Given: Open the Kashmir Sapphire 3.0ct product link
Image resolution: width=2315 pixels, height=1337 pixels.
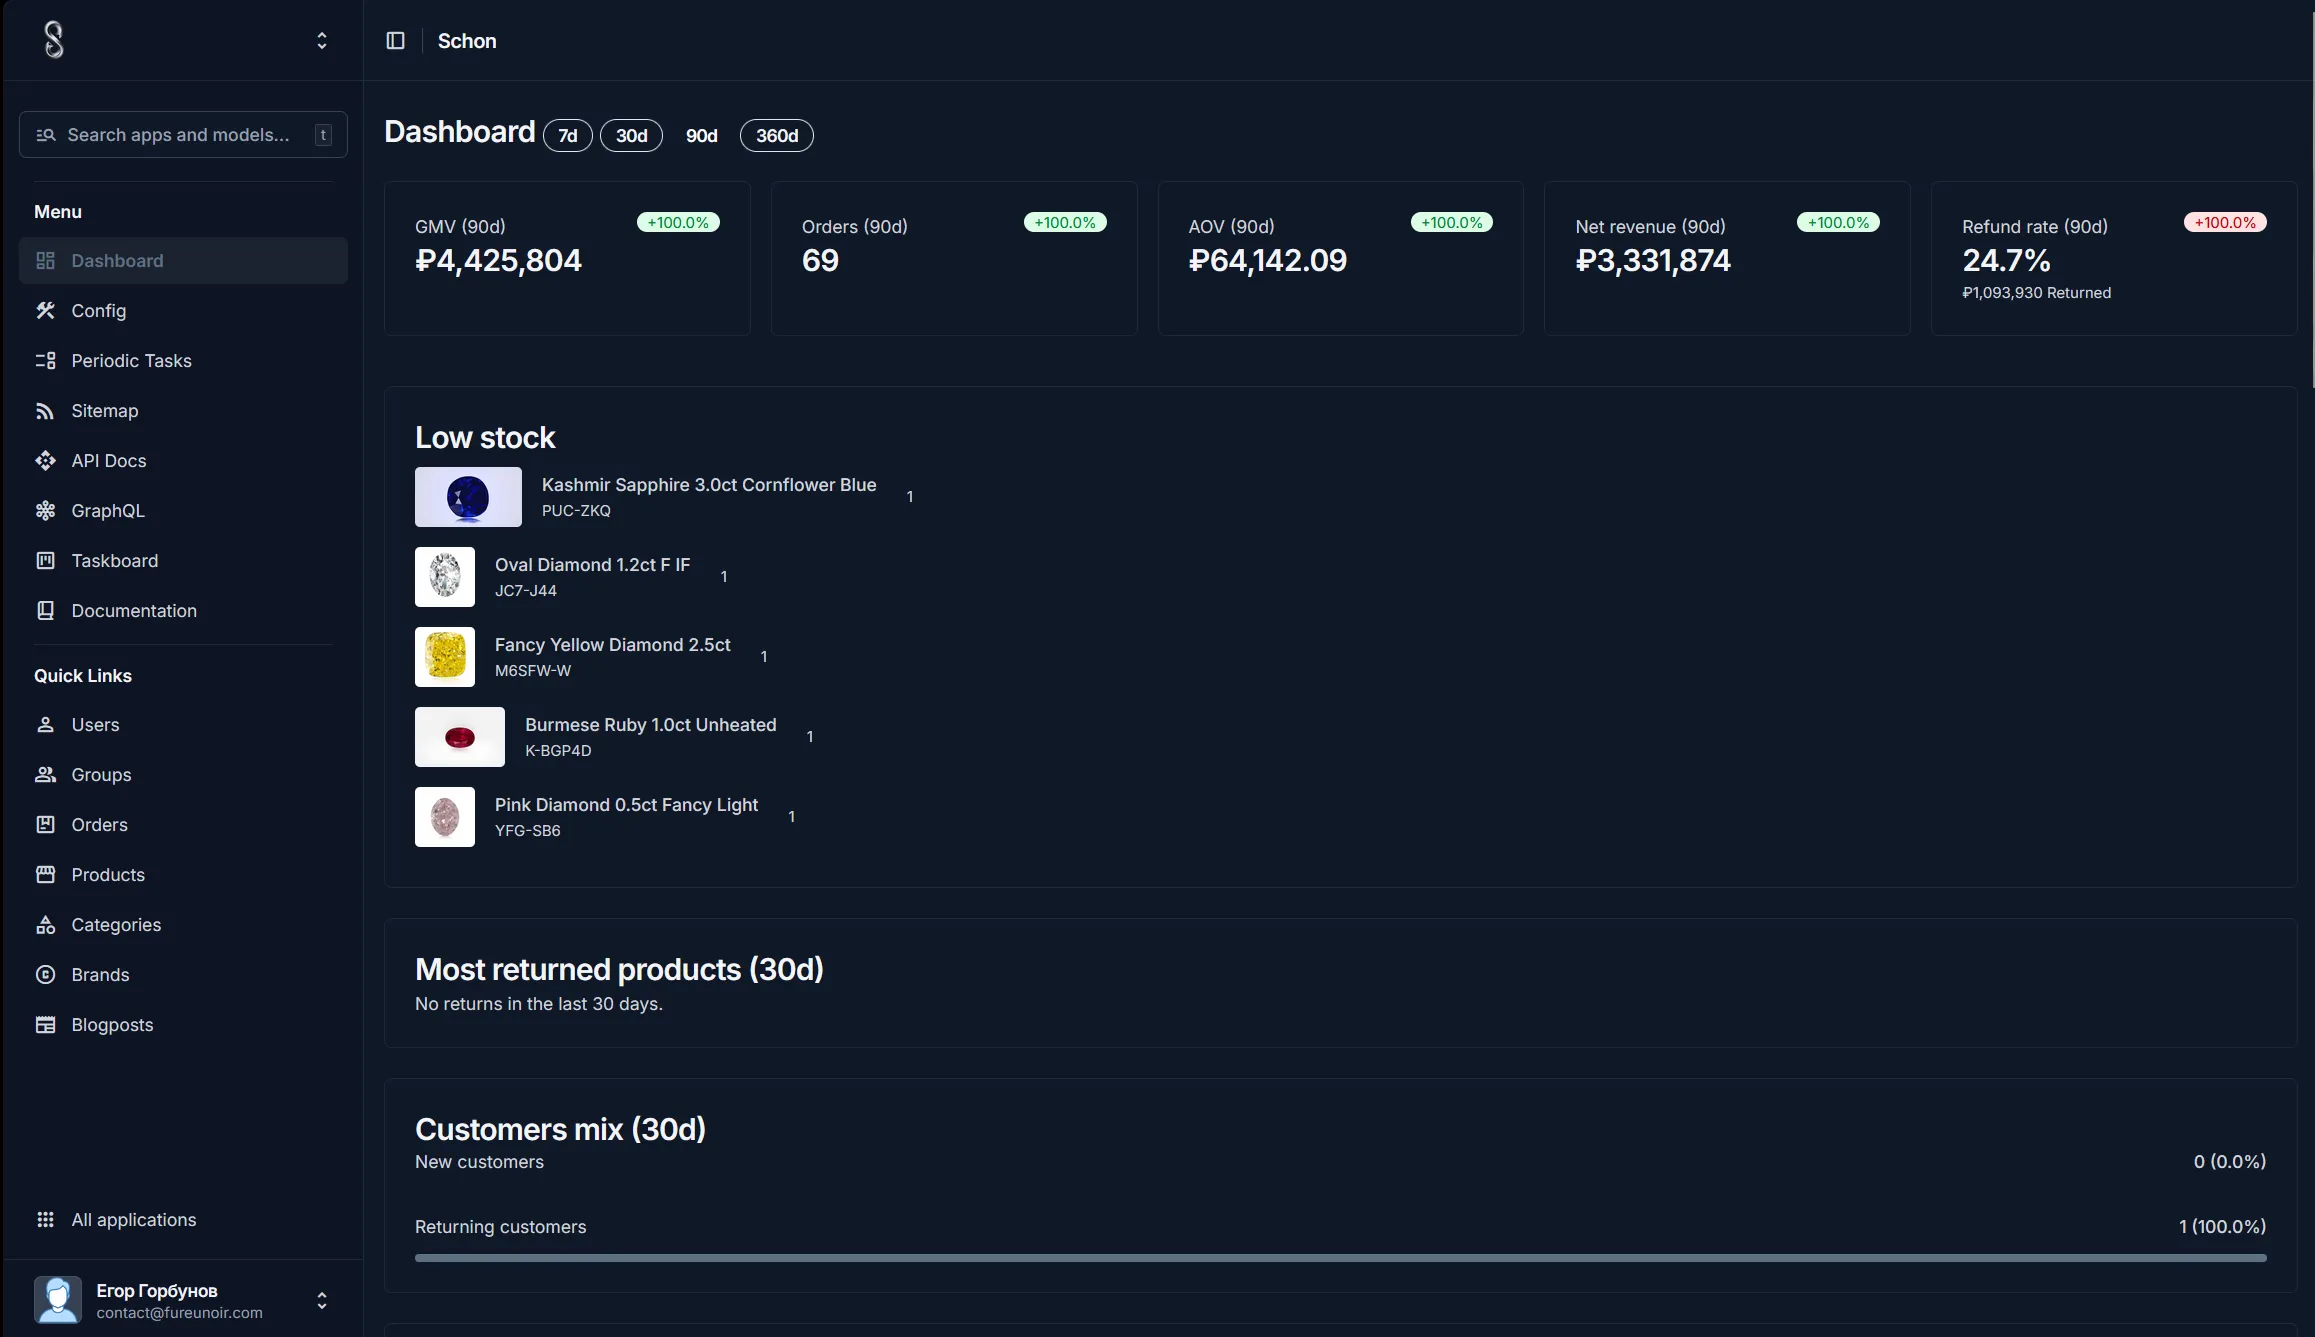Looking at the screenshot, I should point(708,485).
